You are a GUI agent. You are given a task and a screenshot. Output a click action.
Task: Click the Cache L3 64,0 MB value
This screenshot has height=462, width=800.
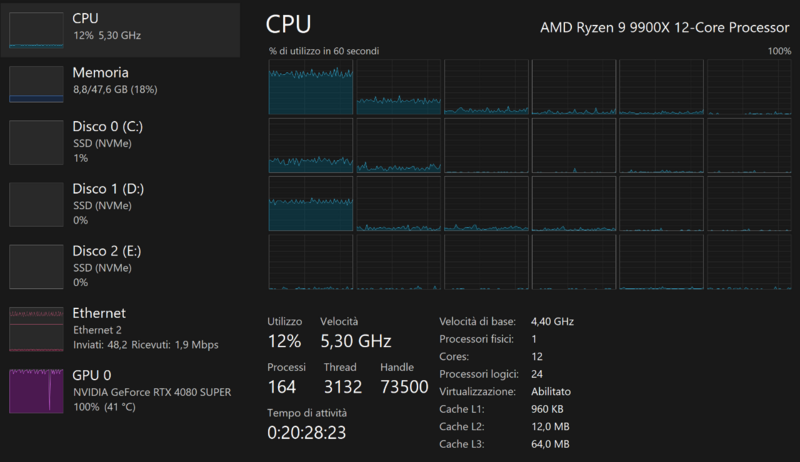(x=550, y=444)
